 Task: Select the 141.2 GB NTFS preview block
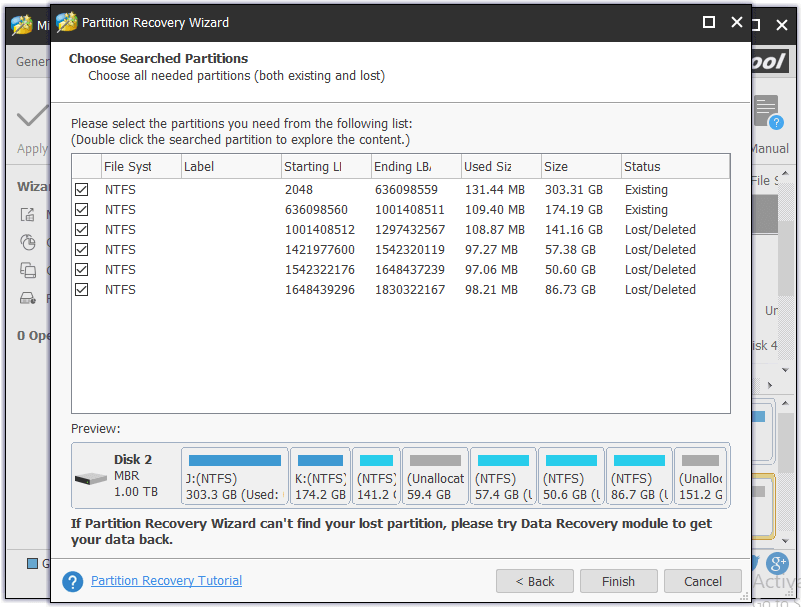tap(376, 476)
